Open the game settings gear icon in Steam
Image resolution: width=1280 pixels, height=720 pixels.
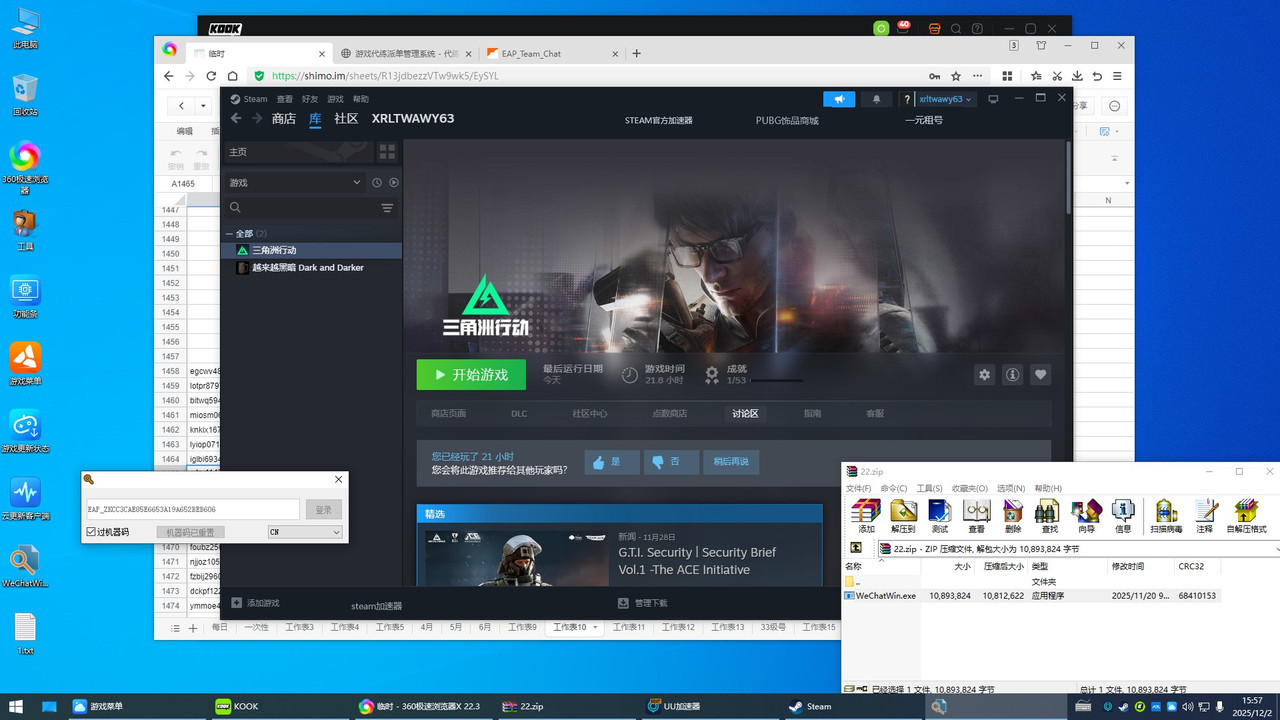pyautogui.click(x=984, y=374)
